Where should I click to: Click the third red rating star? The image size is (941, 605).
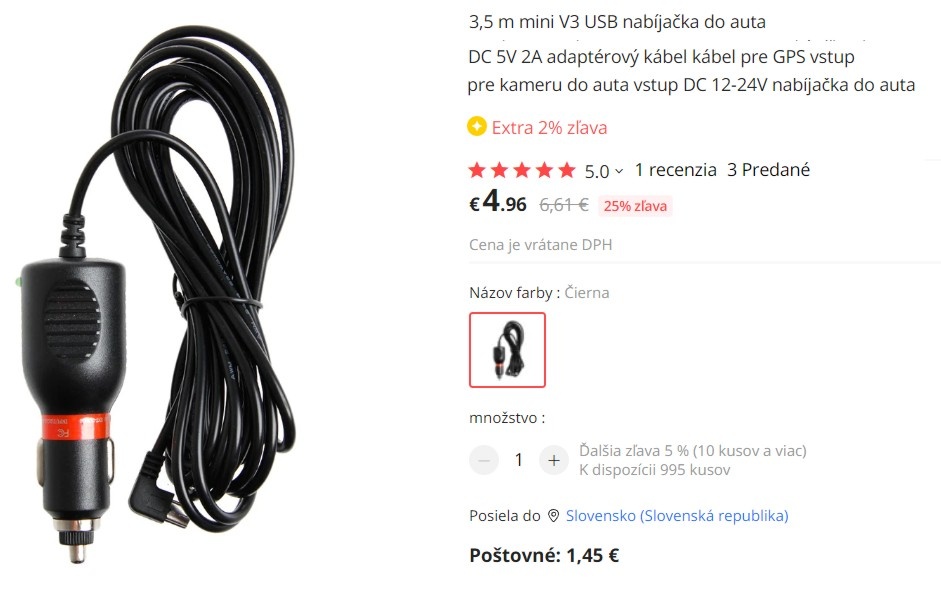pos(522,170)
